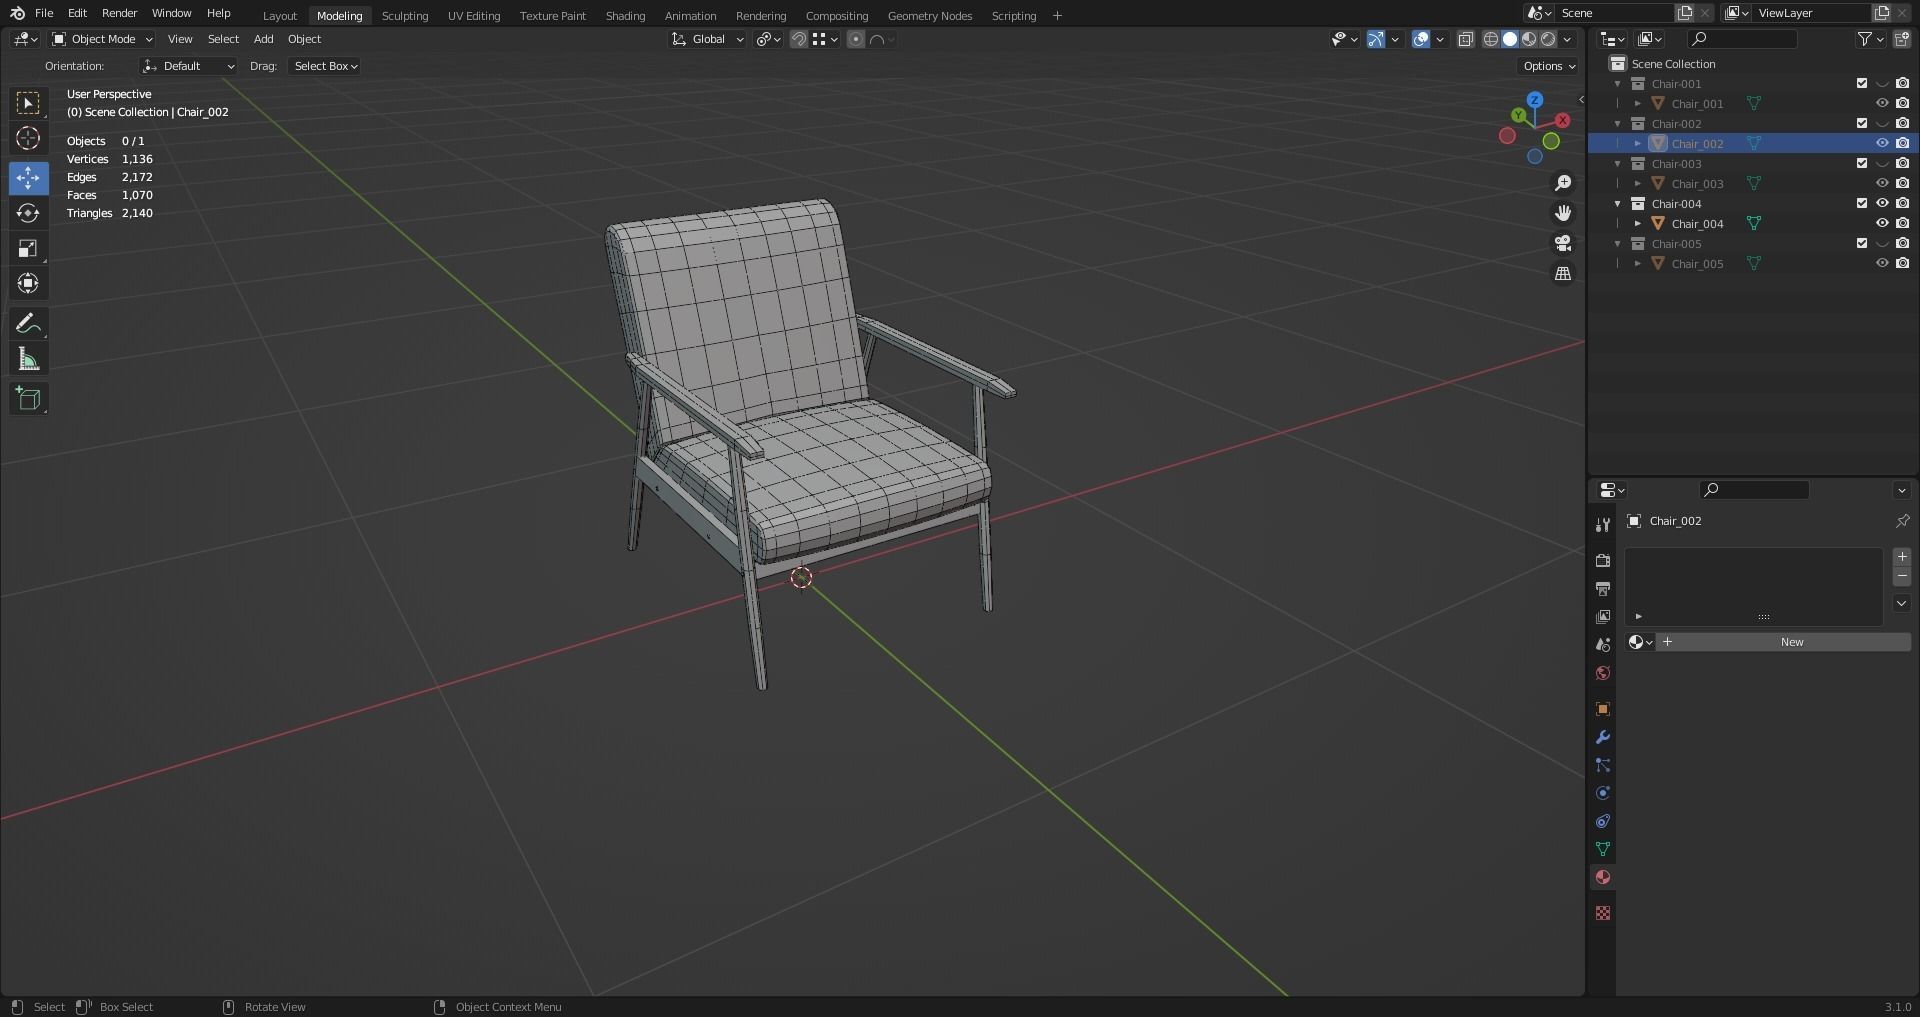
Task: Switch perspective/orthographic grid icon
Action: [x=1563, y=273]
